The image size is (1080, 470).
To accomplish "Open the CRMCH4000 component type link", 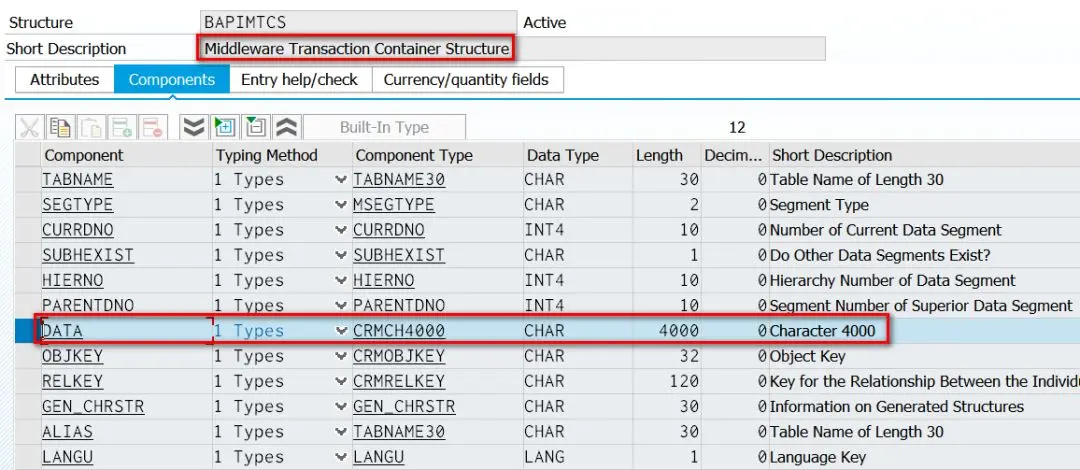I will click(x=399, y=331).
